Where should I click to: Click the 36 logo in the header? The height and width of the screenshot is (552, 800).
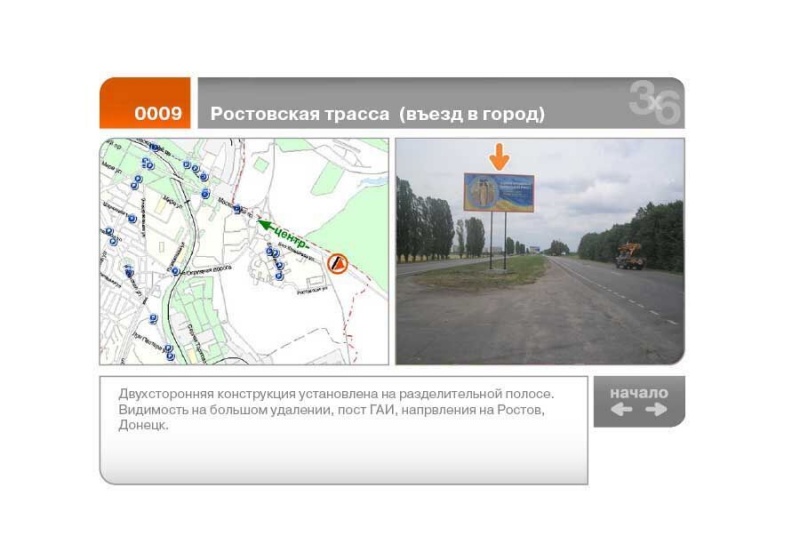[x=655, y=102]
